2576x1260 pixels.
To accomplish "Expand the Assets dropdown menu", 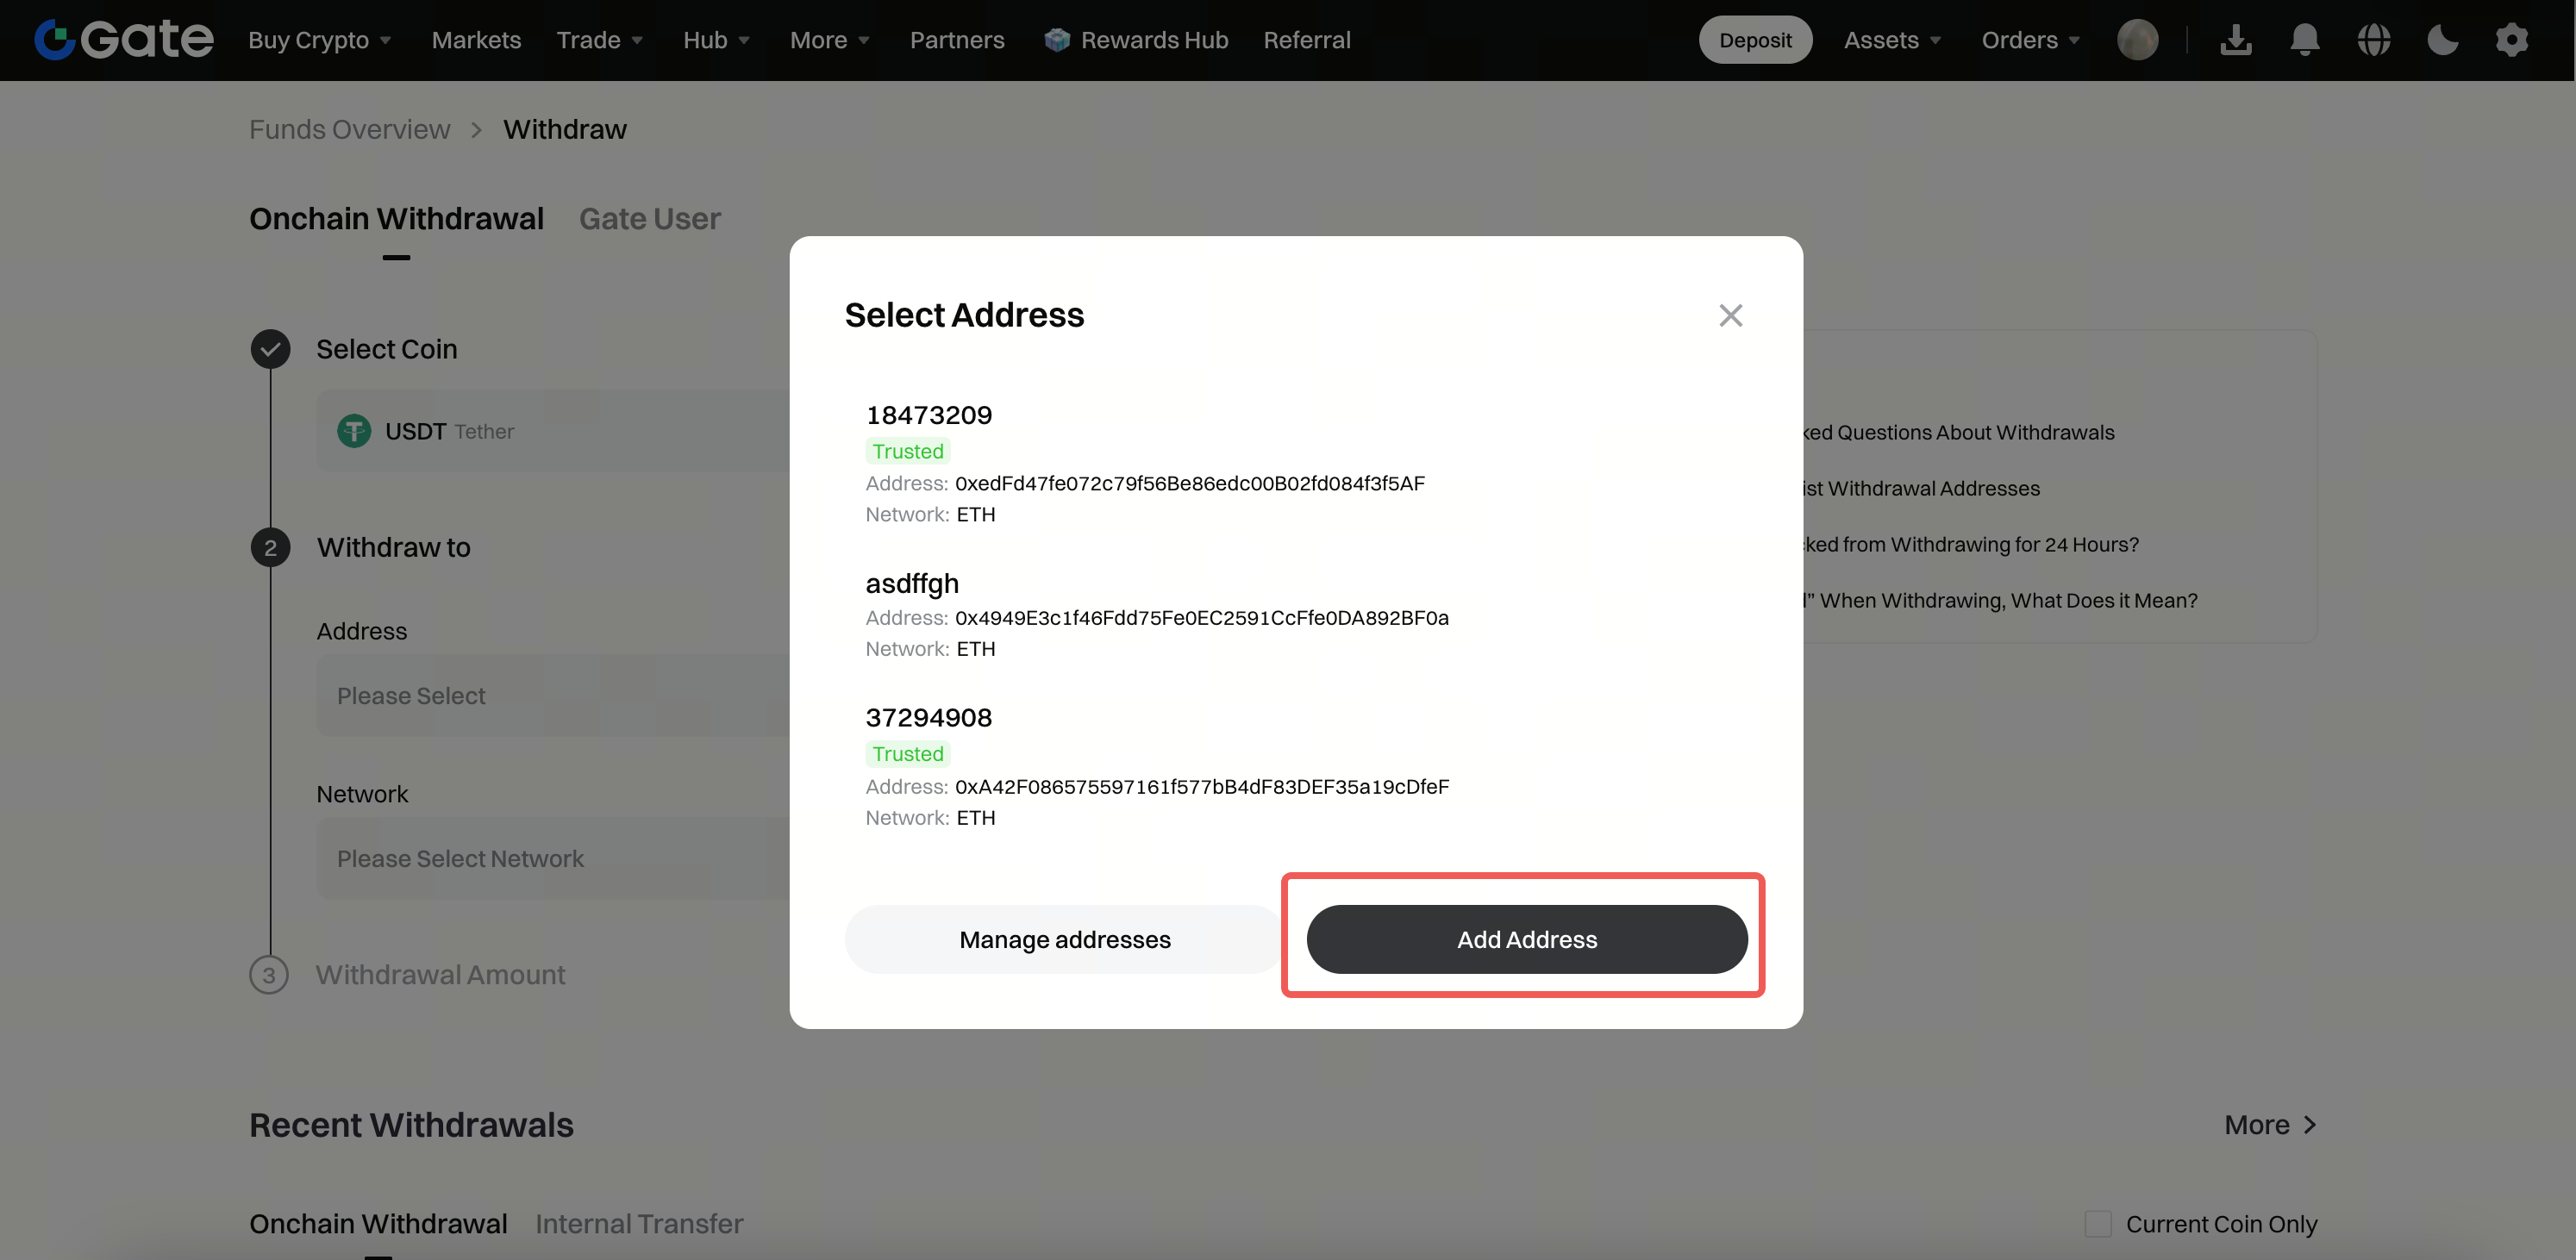I will 1893,40.
